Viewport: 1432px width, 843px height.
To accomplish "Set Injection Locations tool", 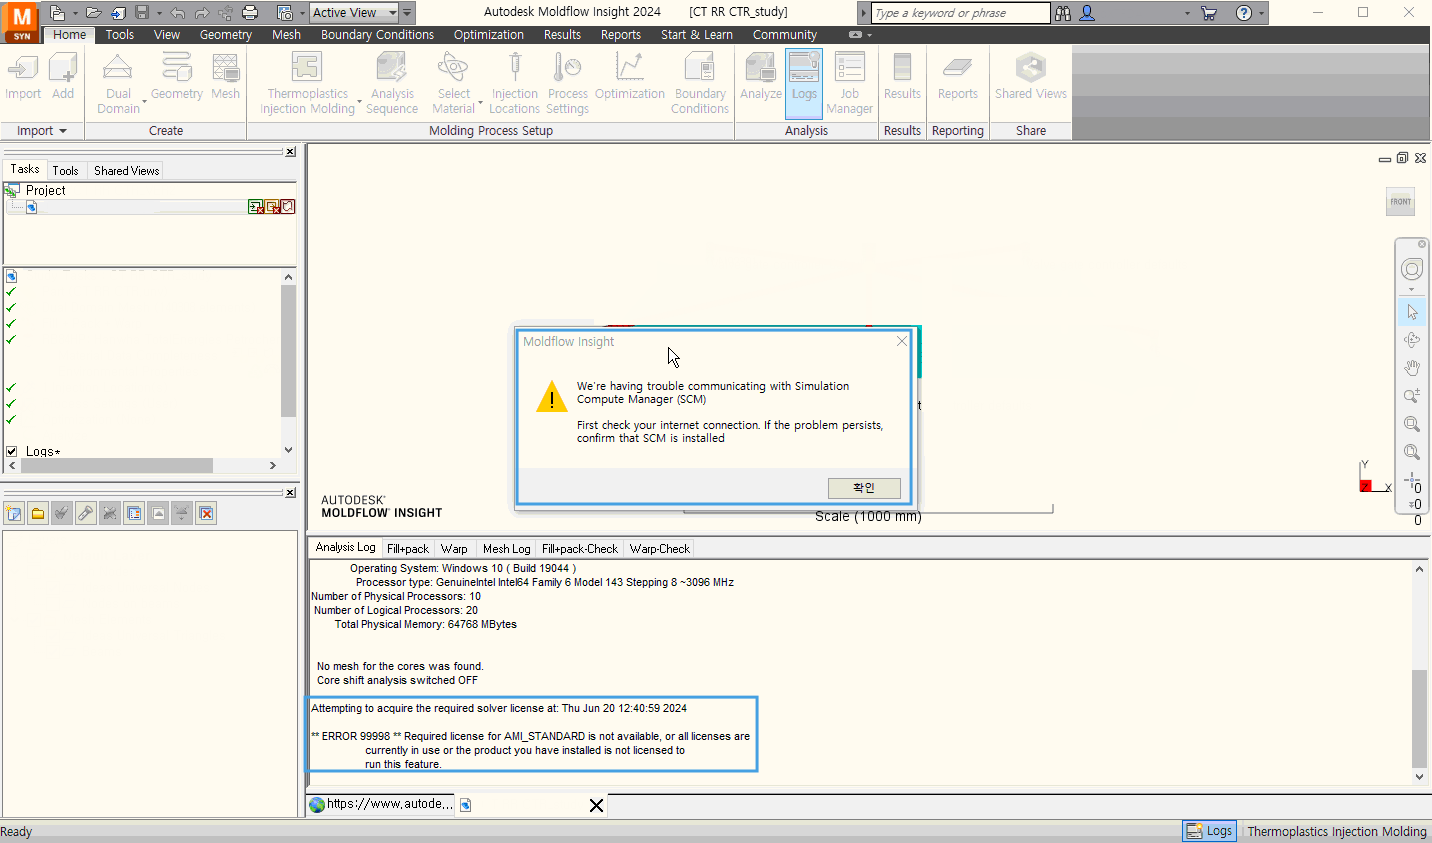I will (515, 84).
